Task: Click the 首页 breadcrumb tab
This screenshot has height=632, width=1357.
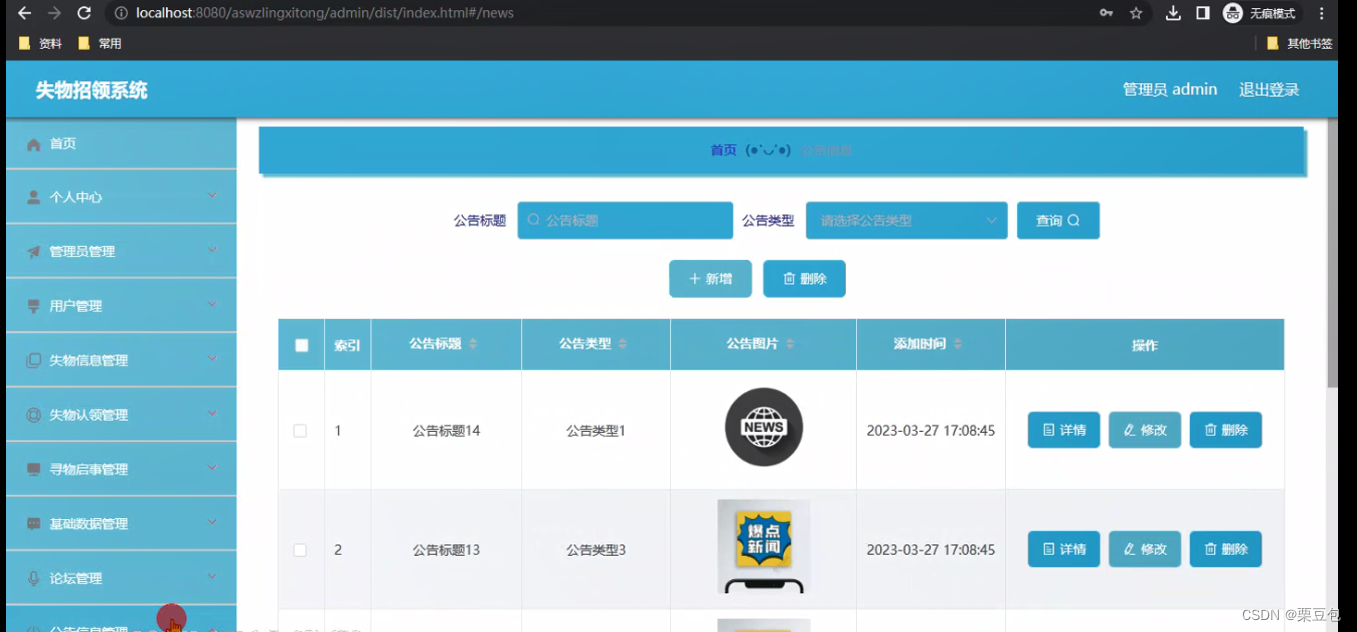Action: pos(723,149)
